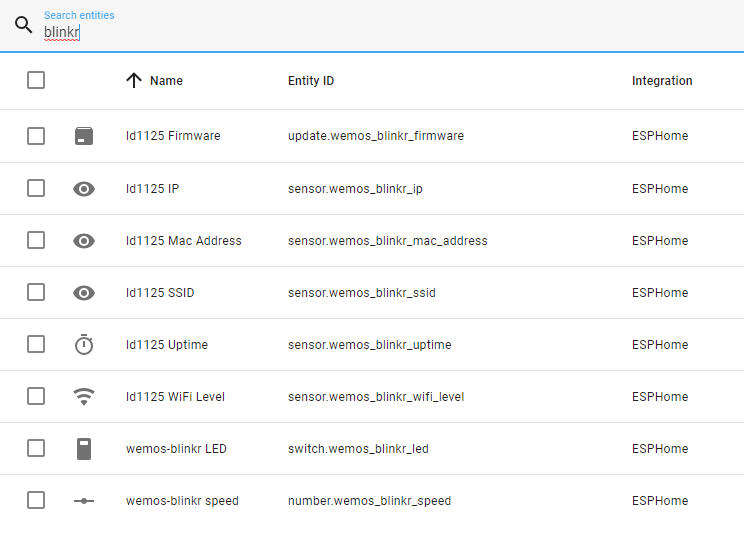Click the eye icon for ld1125 Mac Address
The width and height of the screenshot is (744, 543).
pos(84,241)
